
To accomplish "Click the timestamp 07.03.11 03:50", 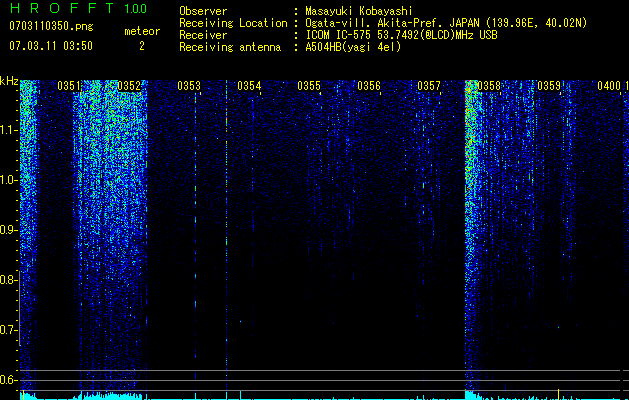I will 51,46.
